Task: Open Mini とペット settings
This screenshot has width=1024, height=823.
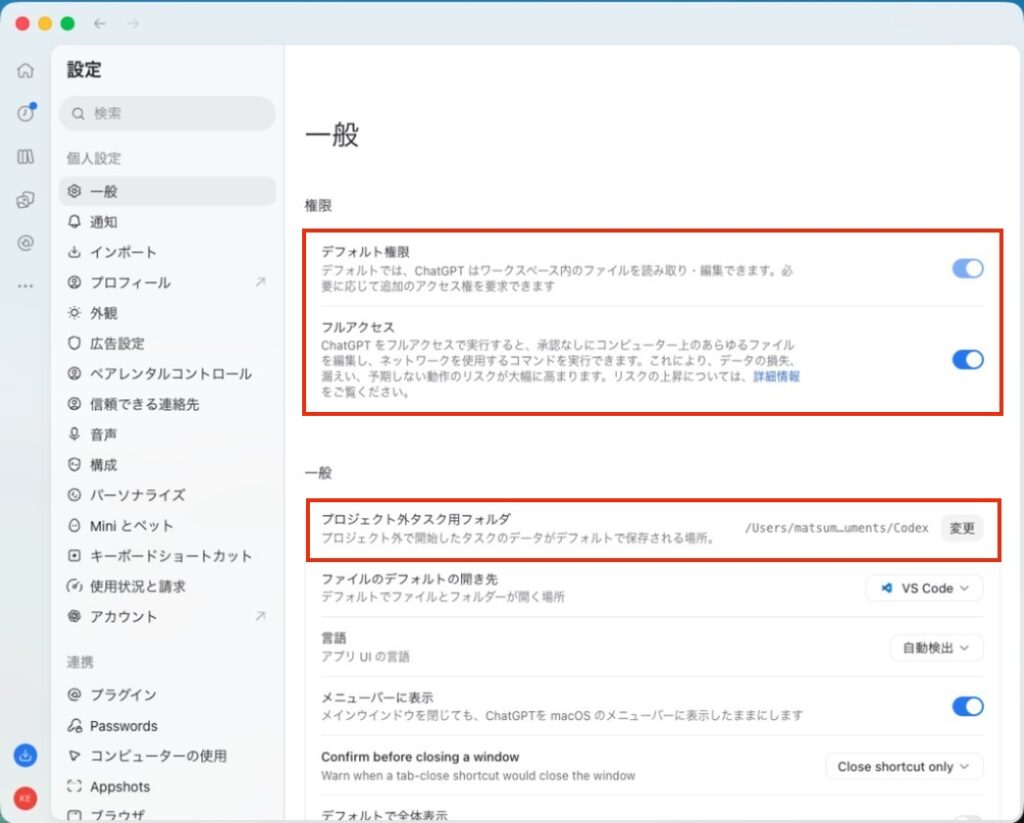Action: click(x=167, y=525)
